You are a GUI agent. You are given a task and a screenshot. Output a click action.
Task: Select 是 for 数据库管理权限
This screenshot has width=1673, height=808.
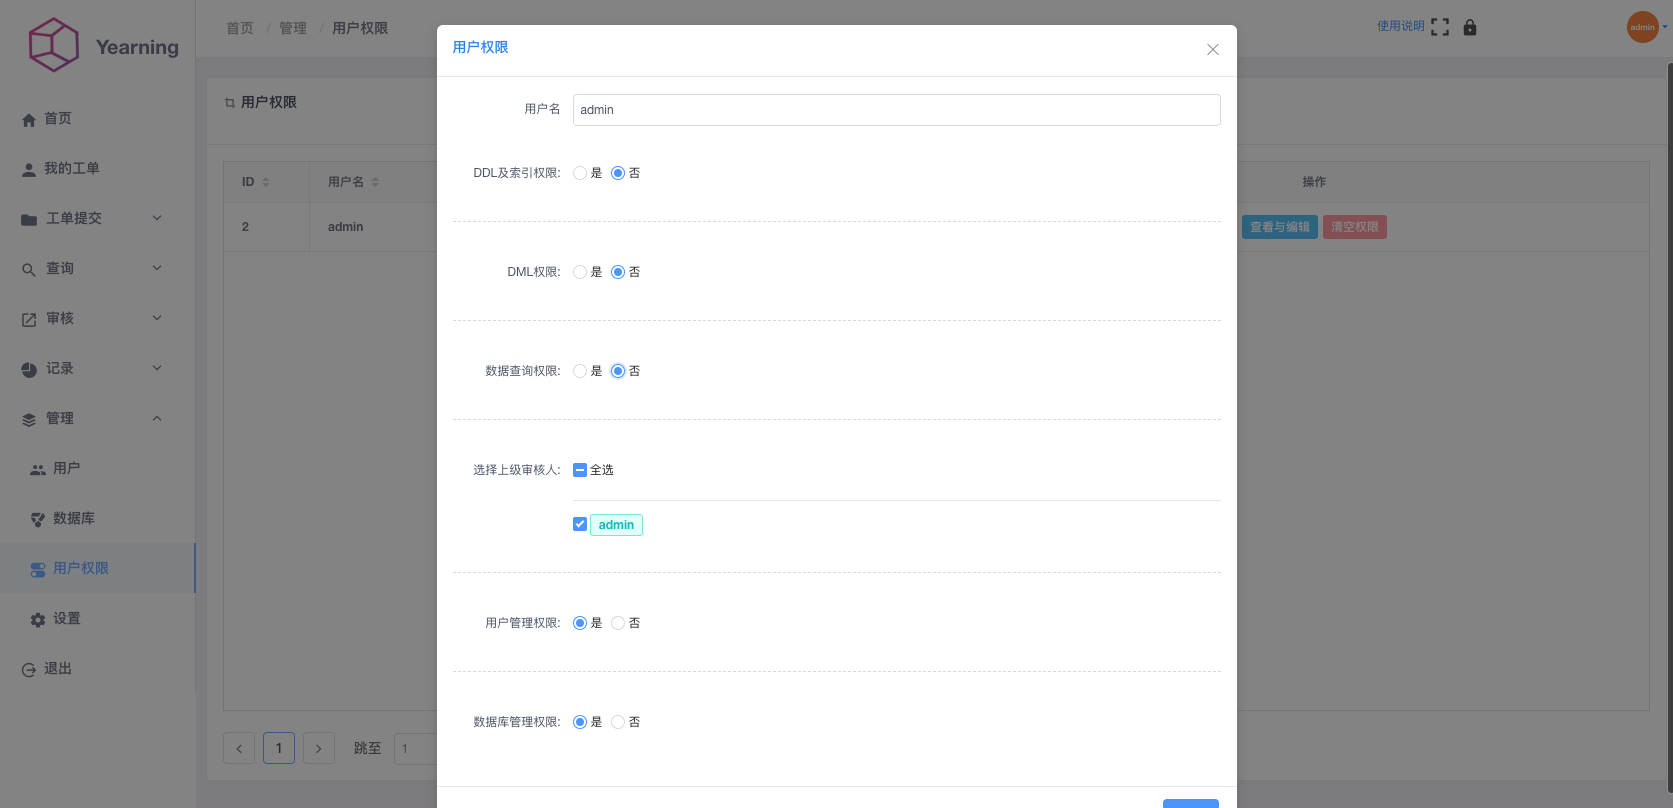[x=580, y=722]
